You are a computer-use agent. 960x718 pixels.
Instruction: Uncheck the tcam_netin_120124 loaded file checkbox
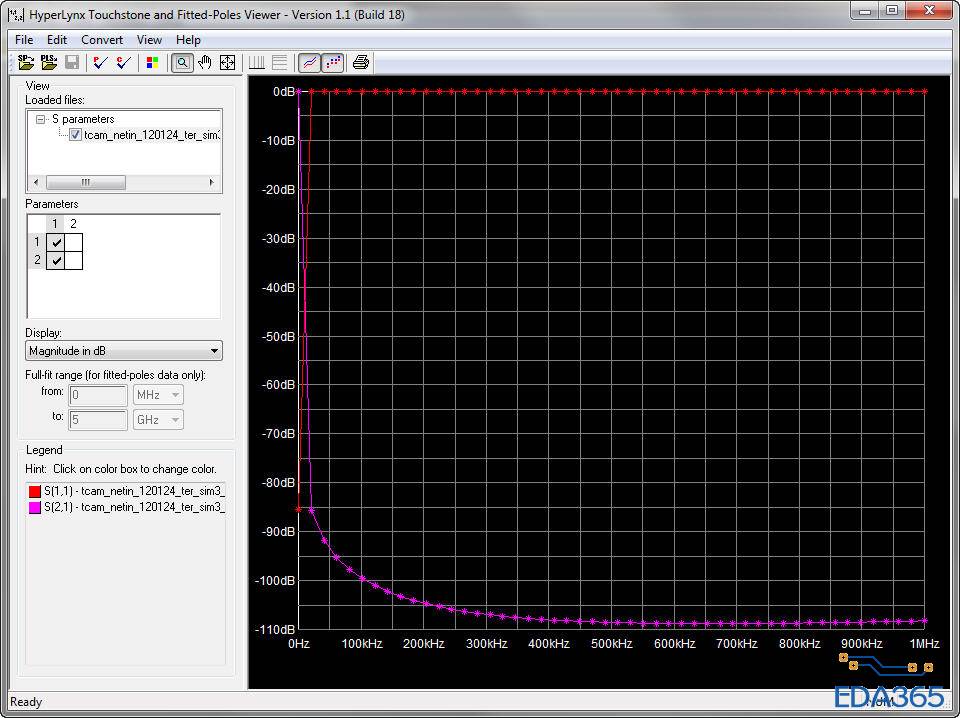point(76,135)
